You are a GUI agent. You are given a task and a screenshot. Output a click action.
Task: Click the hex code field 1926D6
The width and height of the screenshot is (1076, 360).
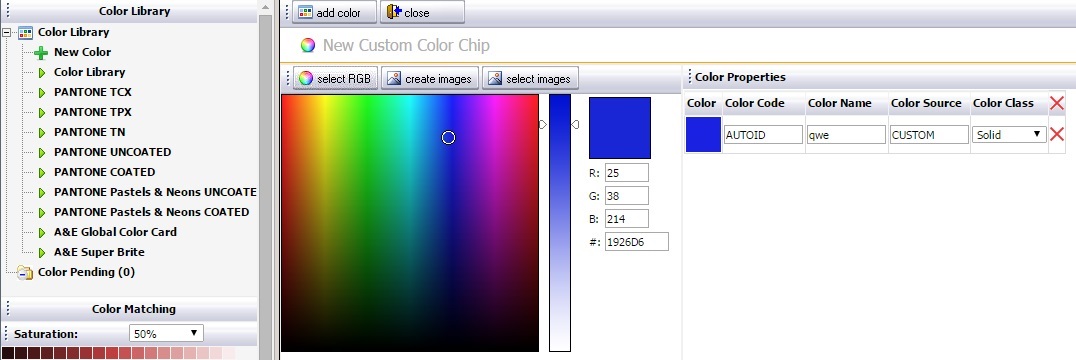click(x=637, y=241)
